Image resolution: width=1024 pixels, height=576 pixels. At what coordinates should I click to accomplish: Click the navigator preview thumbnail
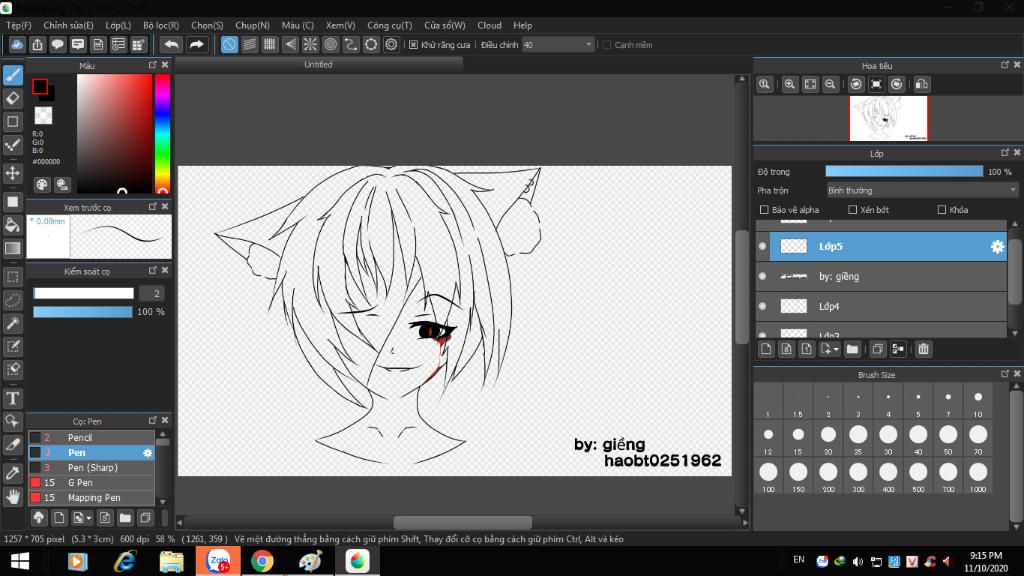(888, 118)
